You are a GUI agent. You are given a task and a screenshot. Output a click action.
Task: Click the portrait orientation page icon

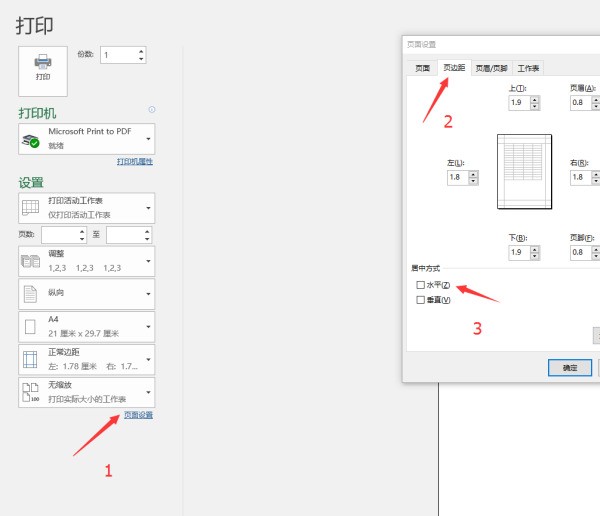(31, 294)
